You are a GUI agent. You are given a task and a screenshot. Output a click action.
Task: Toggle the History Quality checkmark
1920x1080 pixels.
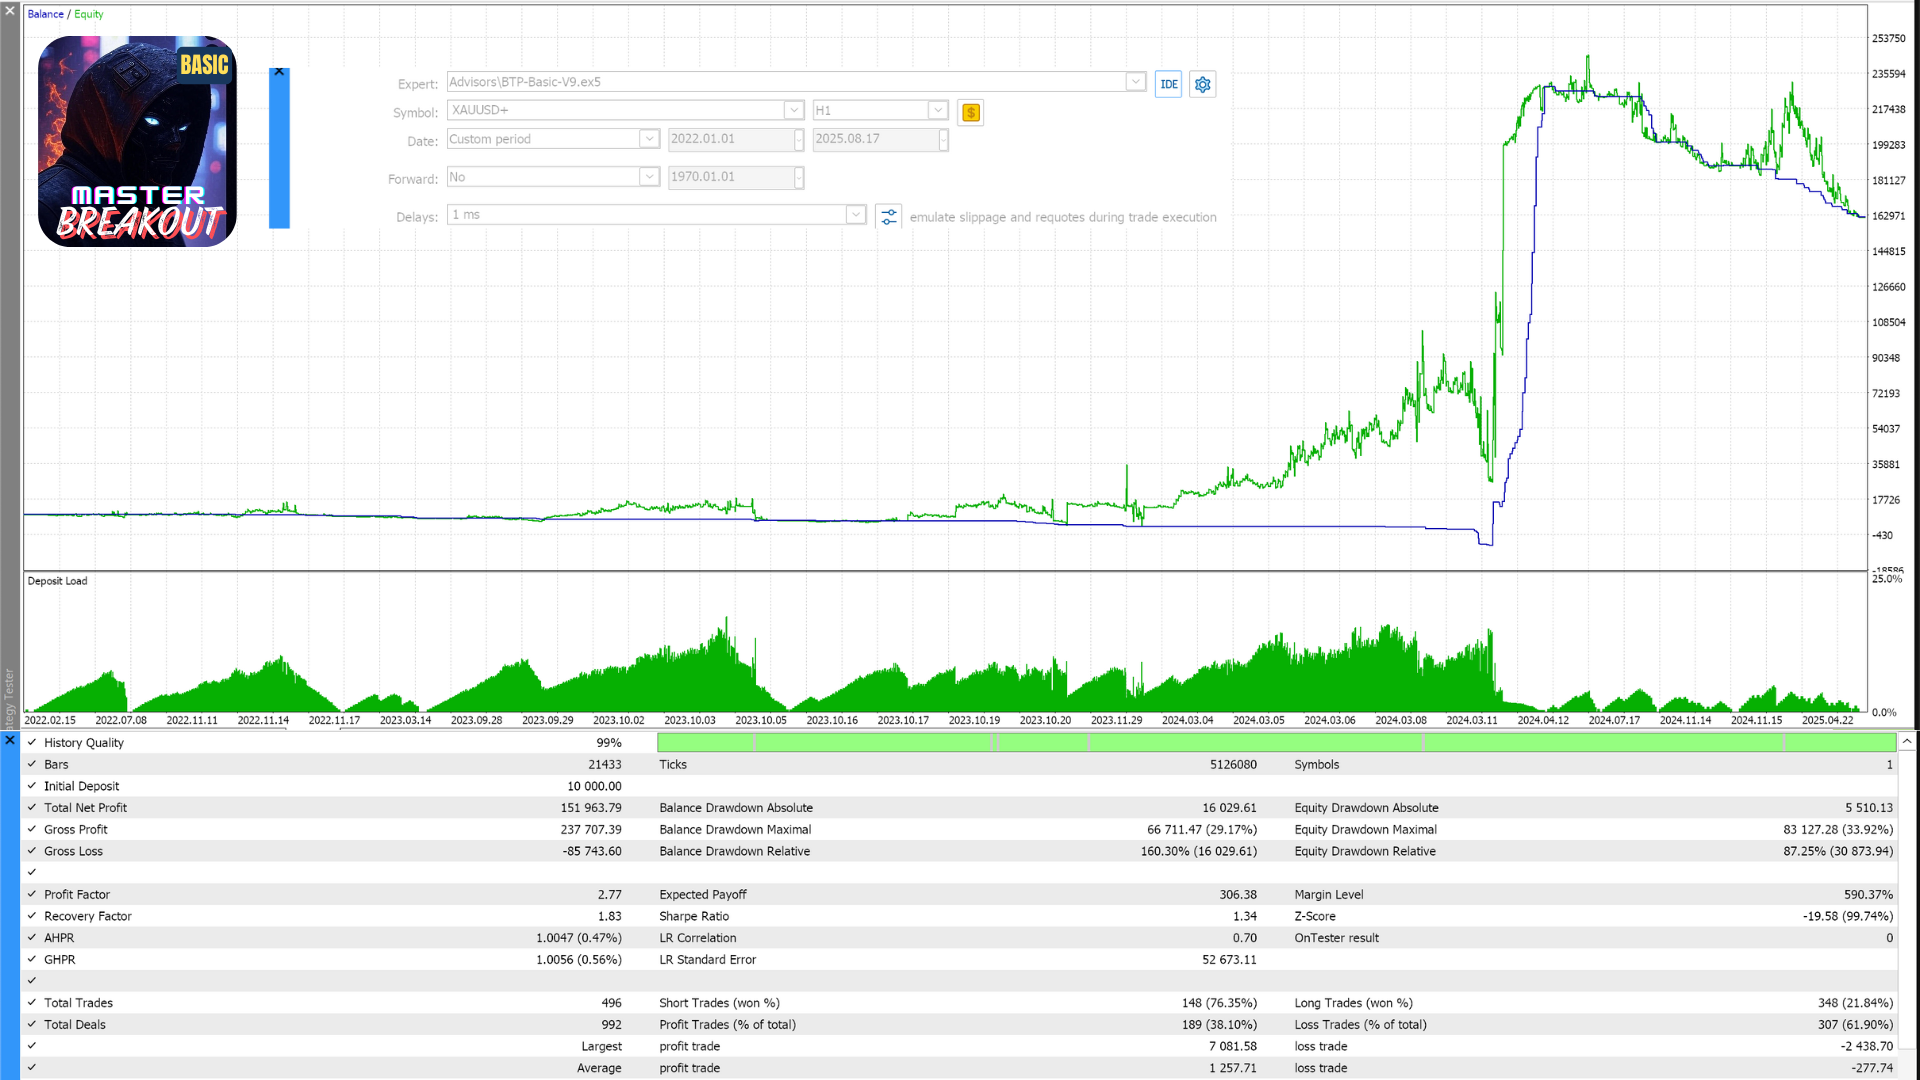click(x=32, y=743)
